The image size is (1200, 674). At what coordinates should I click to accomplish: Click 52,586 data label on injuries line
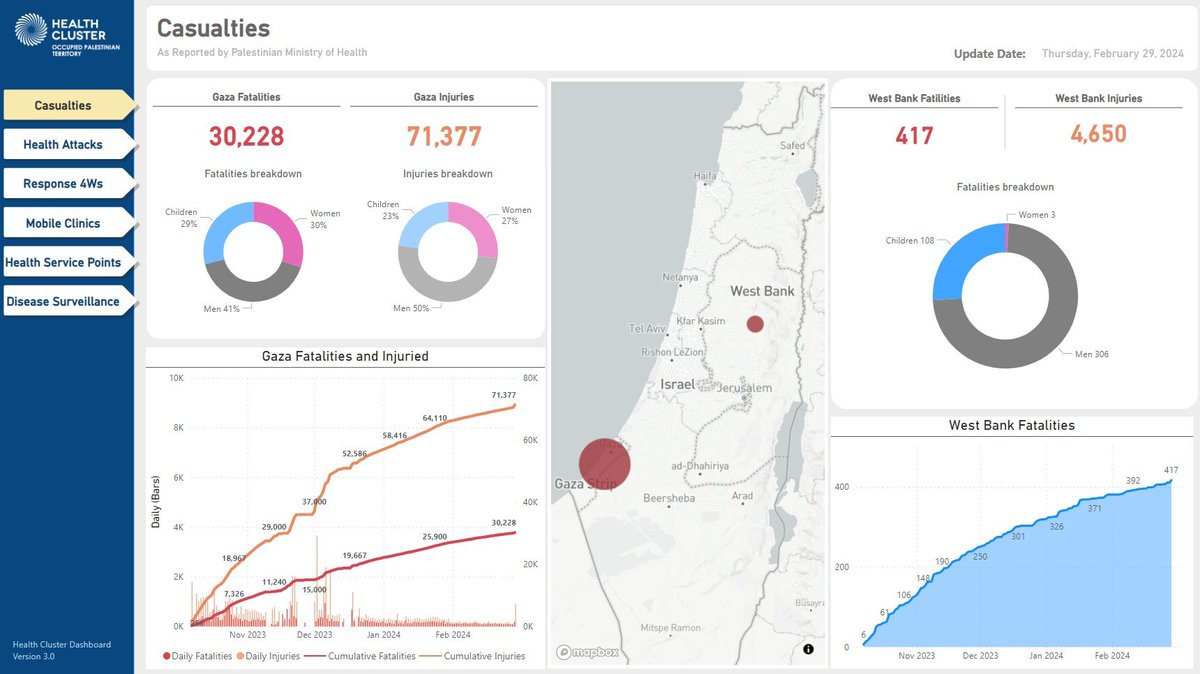[355, 454]
